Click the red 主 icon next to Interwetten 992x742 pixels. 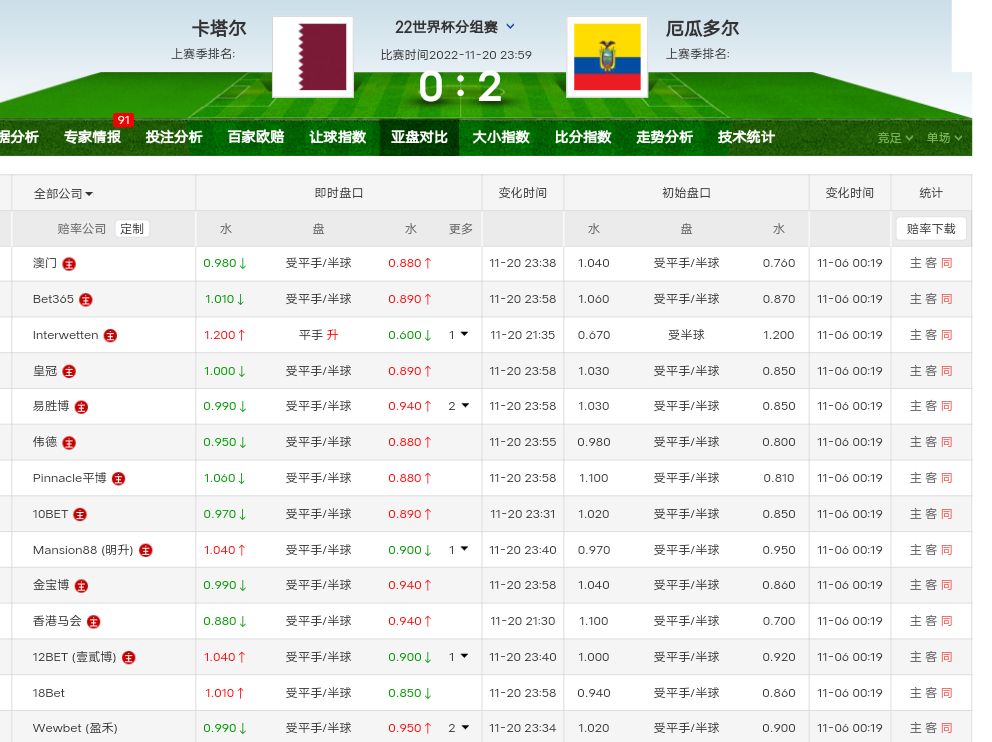click(x=110, y=336)
